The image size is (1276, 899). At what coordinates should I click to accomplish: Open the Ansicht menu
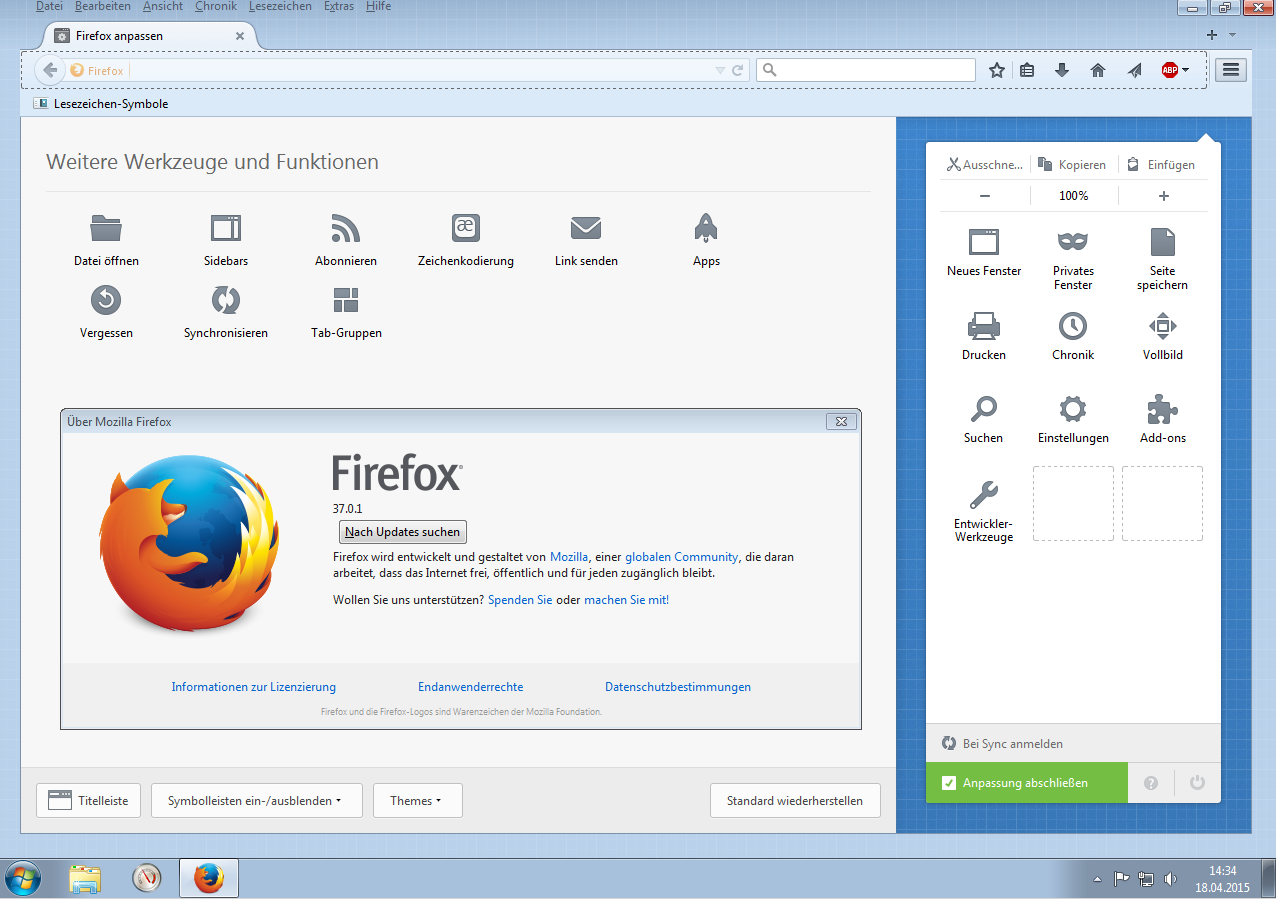pyautogui.click(x=163, y=6)
